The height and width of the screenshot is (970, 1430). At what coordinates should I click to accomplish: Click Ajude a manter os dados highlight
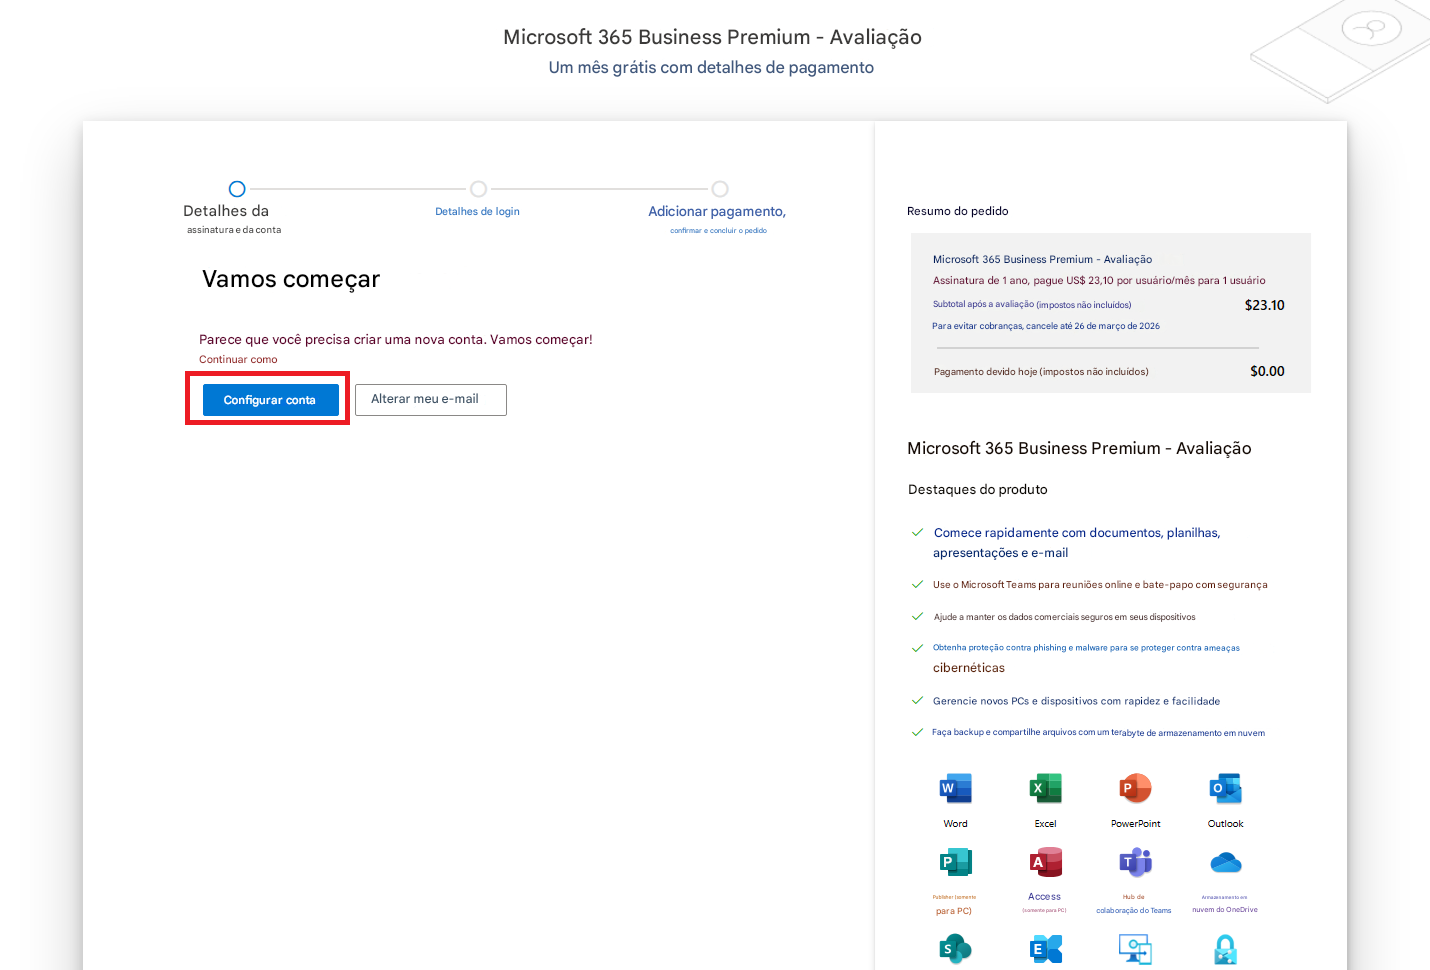click(x=1064, y=617)
